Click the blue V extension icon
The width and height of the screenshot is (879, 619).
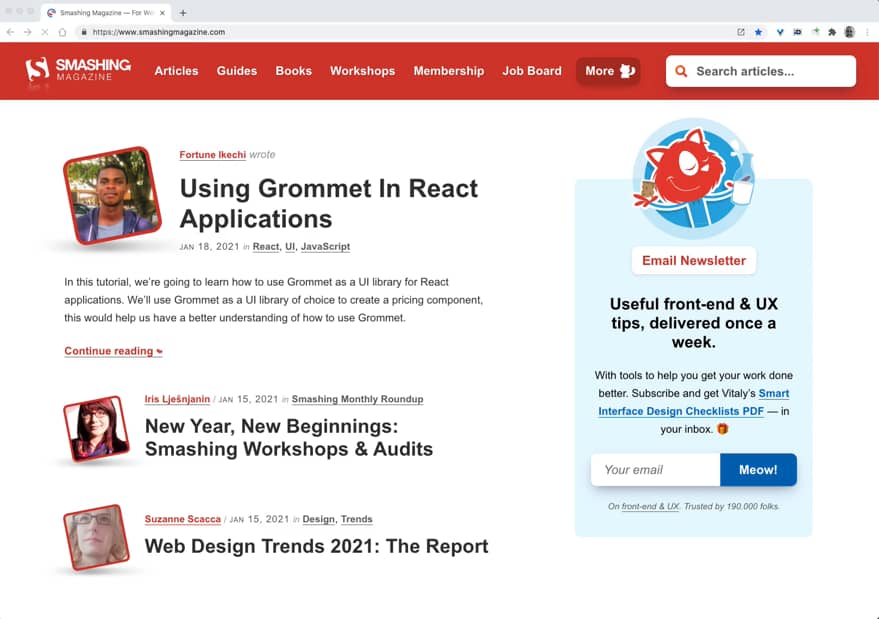point(780,32)
